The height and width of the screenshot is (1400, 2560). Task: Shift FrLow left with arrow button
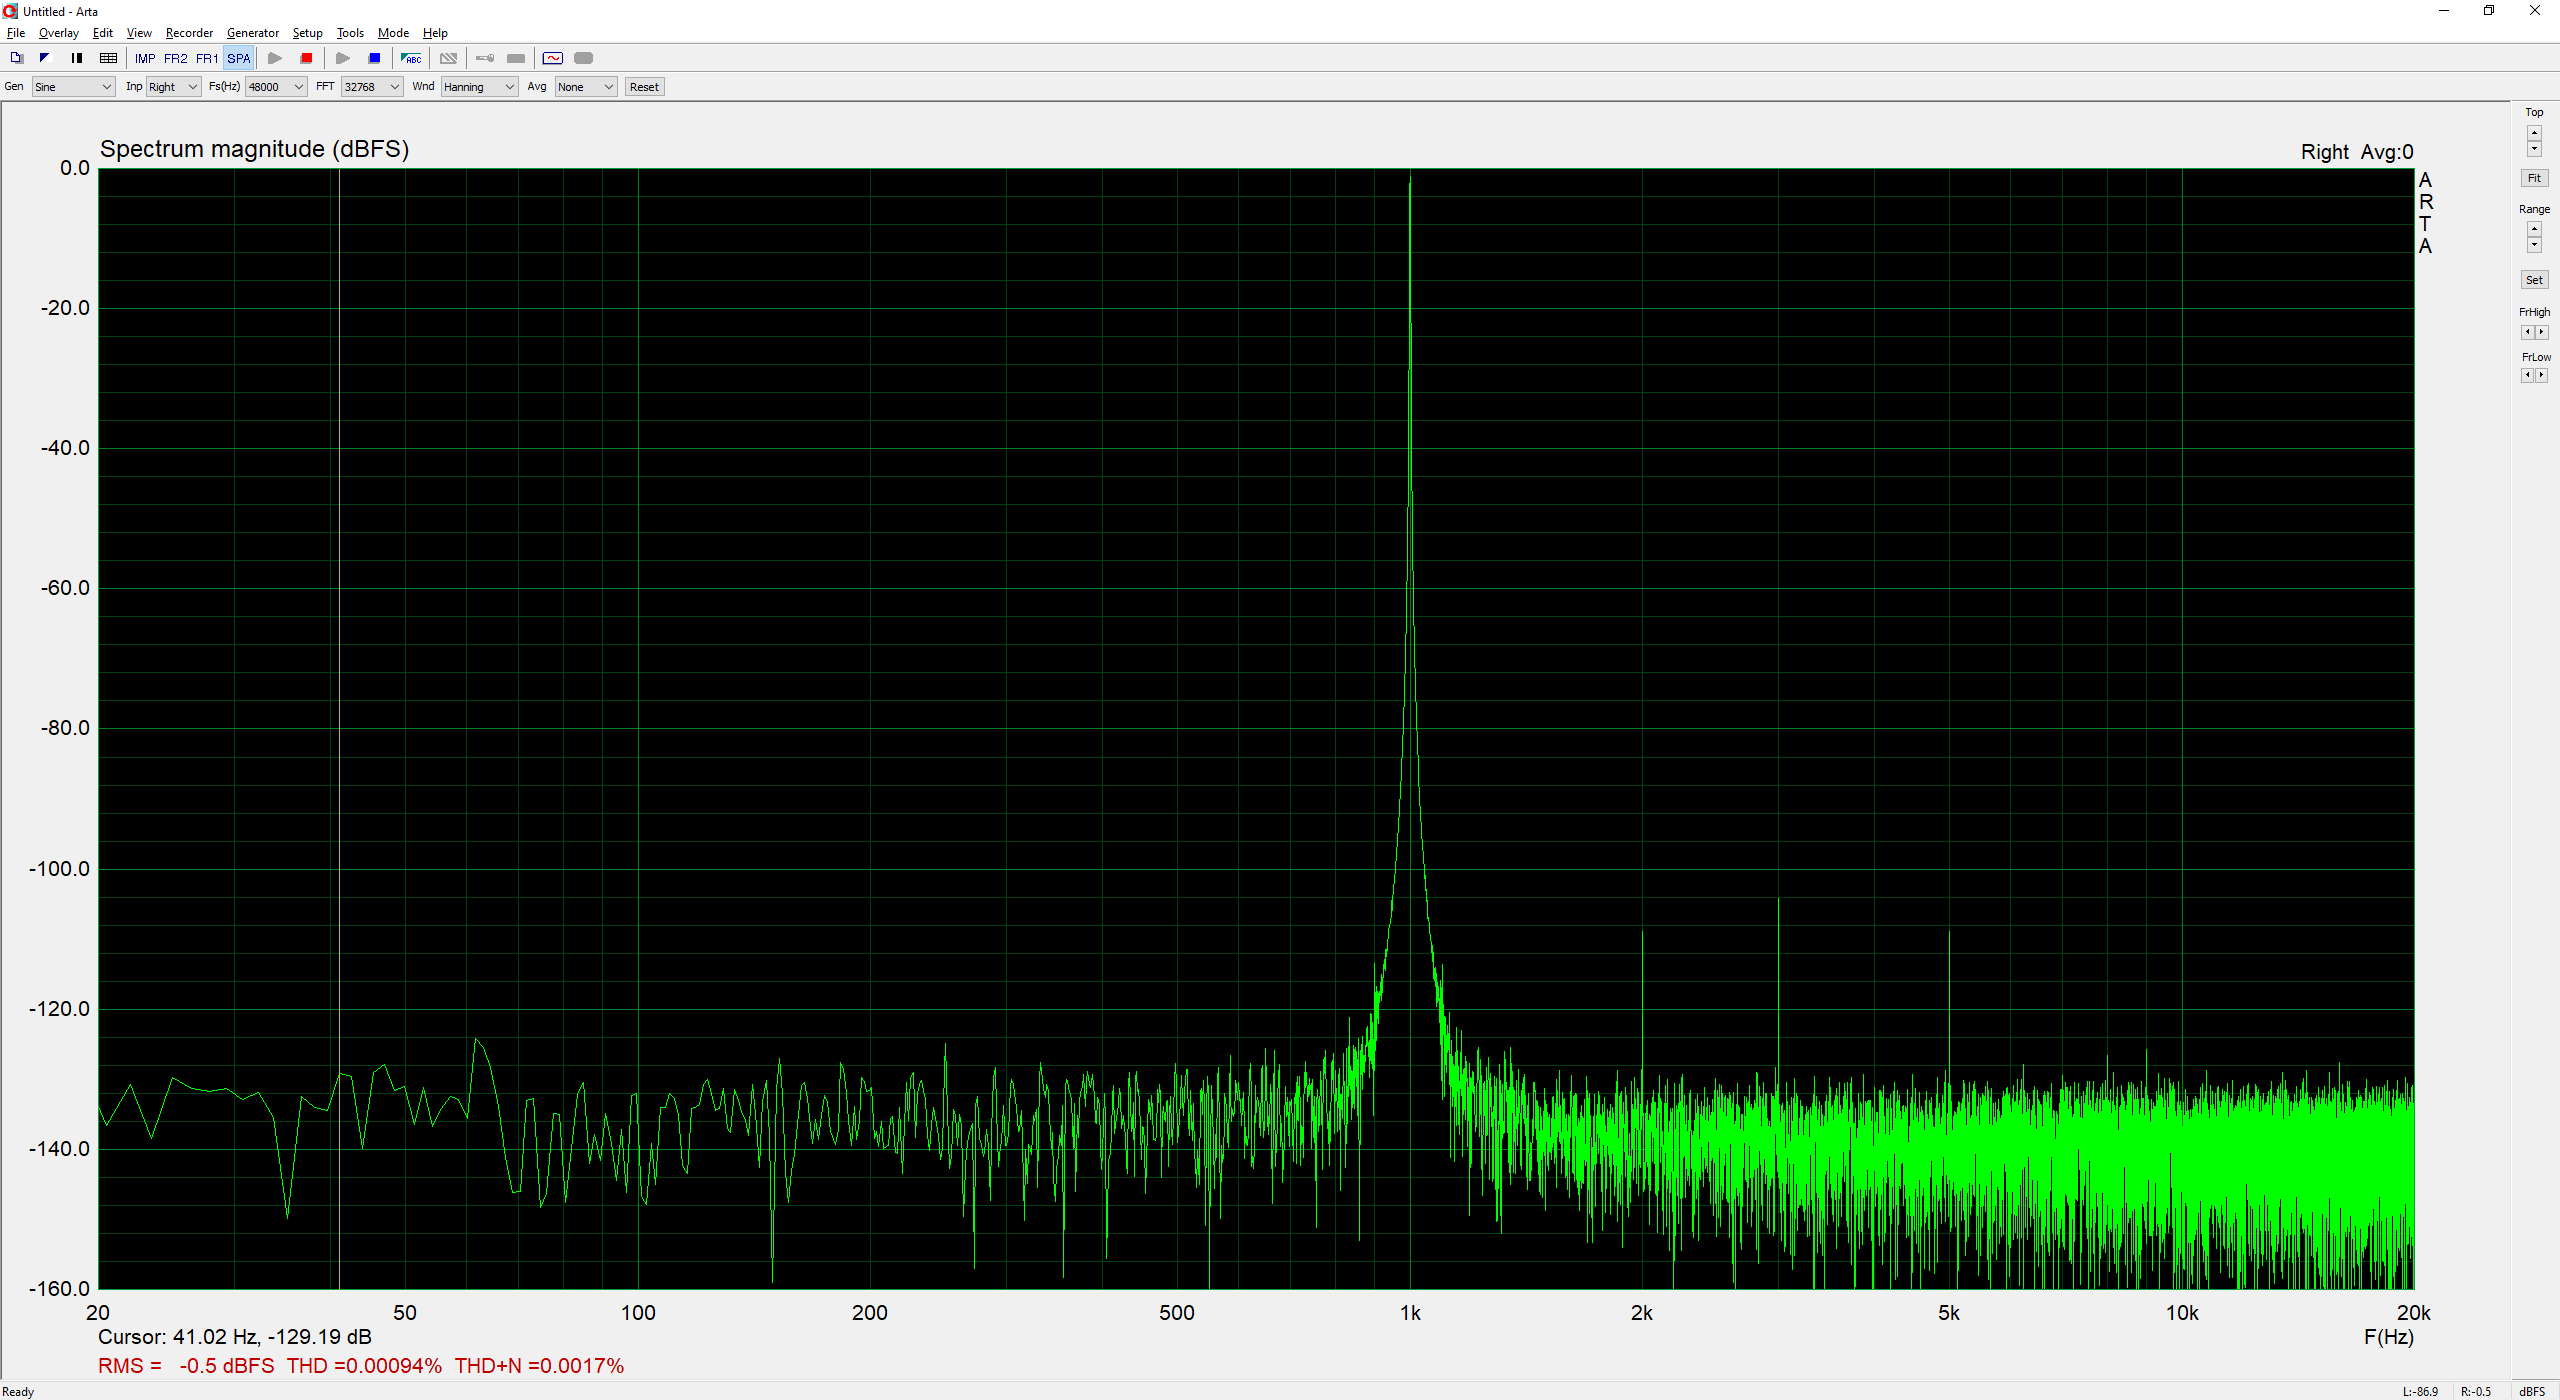(x=2527, y=375)
